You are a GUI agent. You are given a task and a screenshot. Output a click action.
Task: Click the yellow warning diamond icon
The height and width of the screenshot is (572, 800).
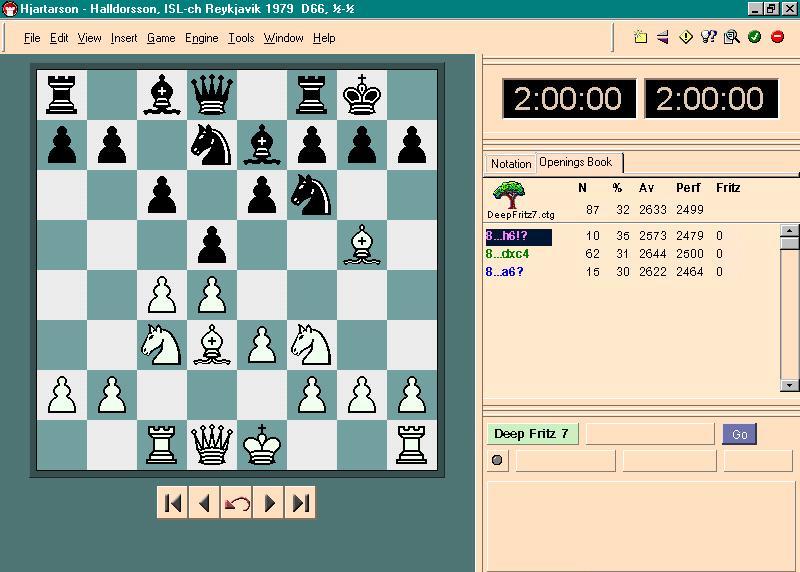click(686, 37)
